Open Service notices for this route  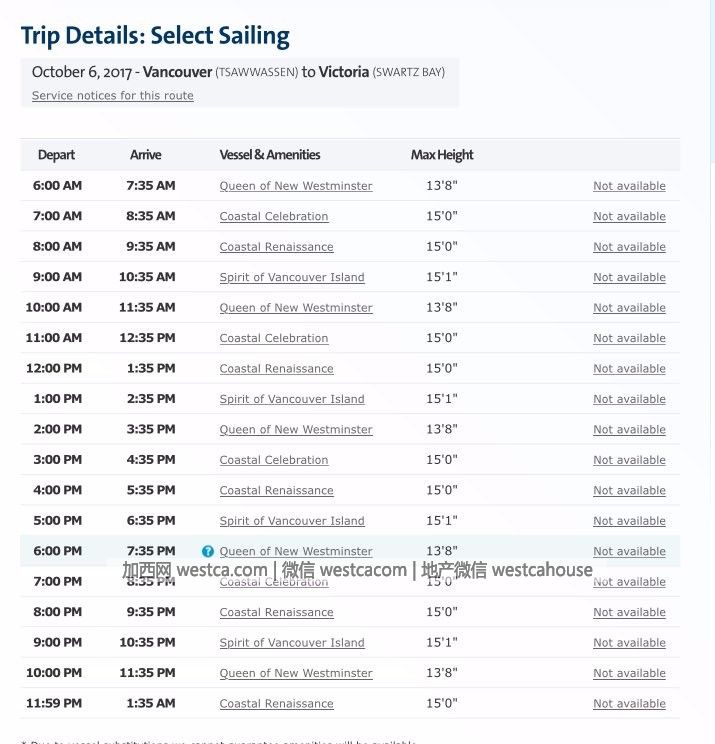click(113, 96)
